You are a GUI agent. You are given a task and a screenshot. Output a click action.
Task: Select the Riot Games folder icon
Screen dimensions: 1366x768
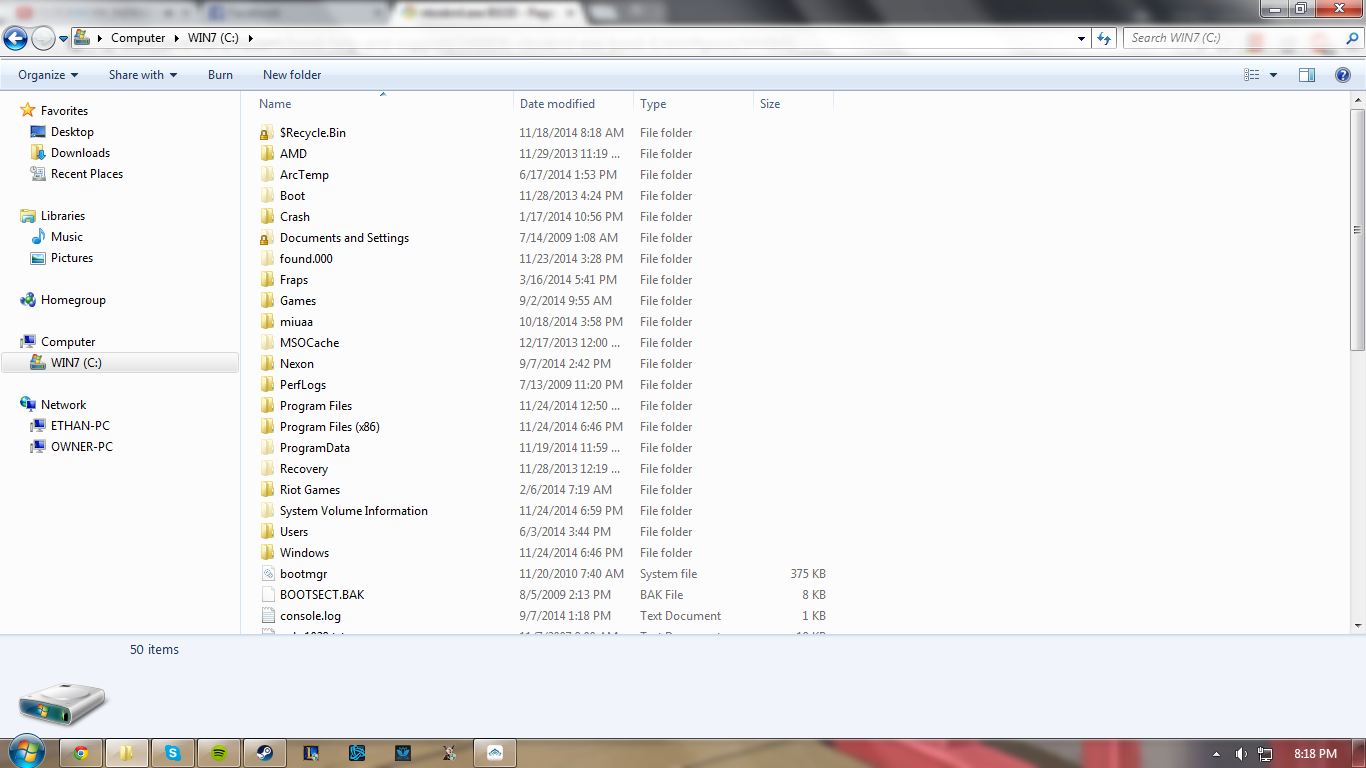coord(267,490)
